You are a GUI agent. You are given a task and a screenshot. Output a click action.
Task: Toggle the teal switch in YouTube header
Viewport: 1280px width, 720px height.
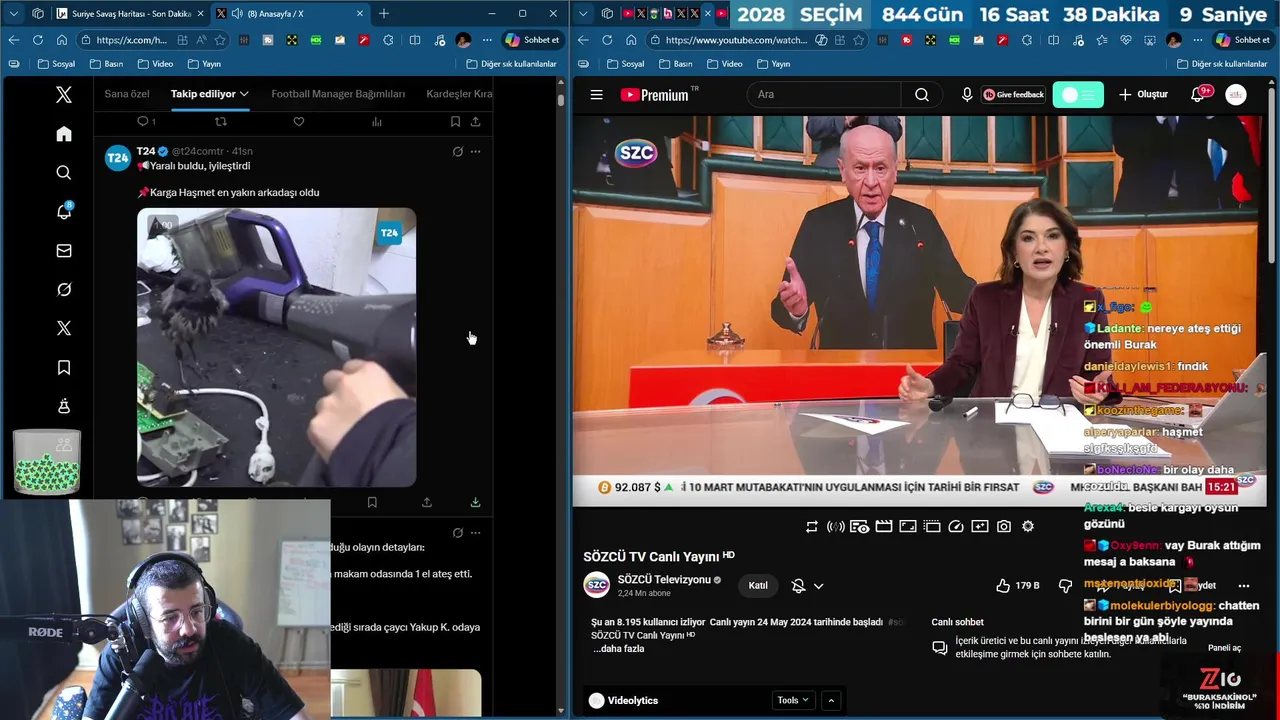click(1078, 95)
